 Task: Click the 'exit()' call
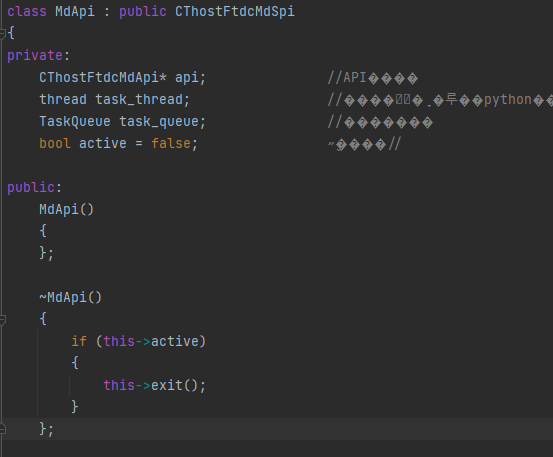coord(175,385)
